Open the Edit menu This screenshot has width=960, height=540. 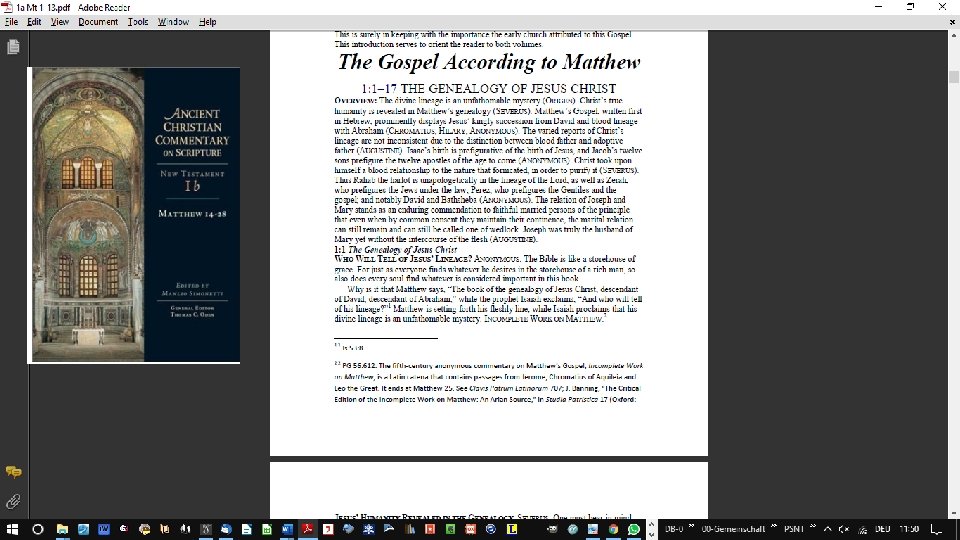(x=34, y=21)
